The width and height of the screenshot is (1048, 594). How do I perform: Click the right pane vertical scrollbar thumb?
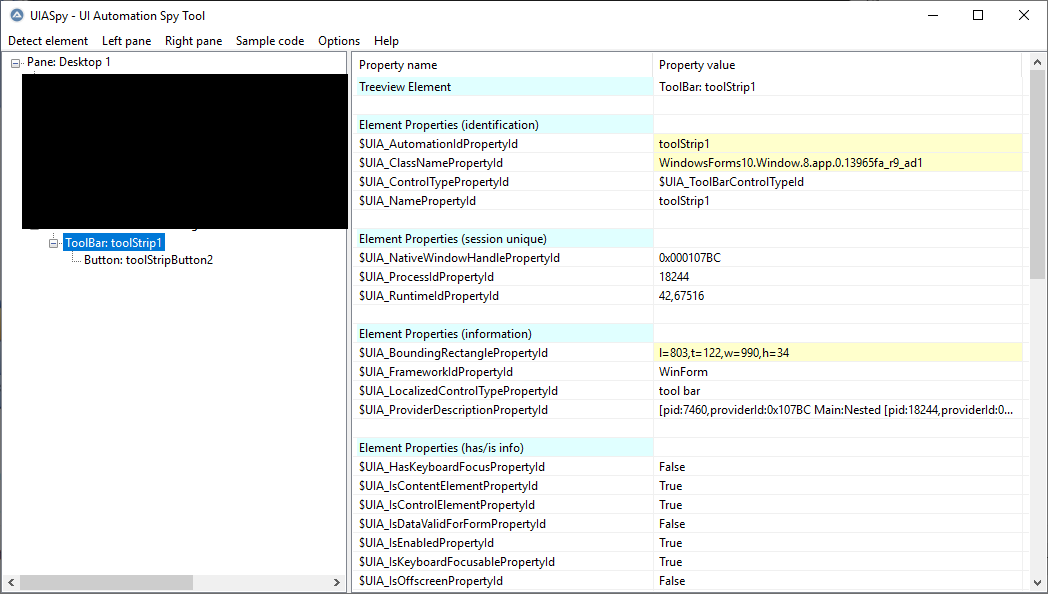1038,174
